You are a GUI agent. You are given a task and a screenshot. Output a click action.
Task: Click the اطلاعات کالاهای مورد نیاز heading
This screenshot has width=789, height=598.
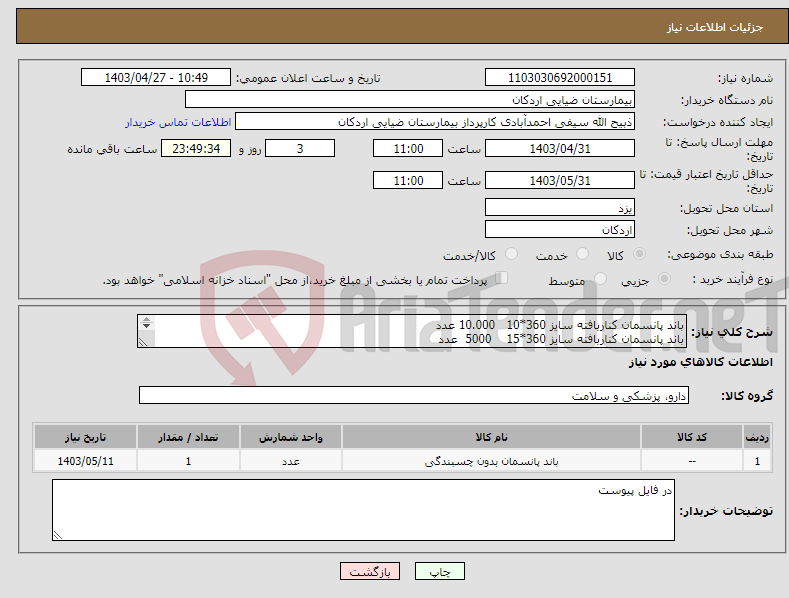[700, 362]
